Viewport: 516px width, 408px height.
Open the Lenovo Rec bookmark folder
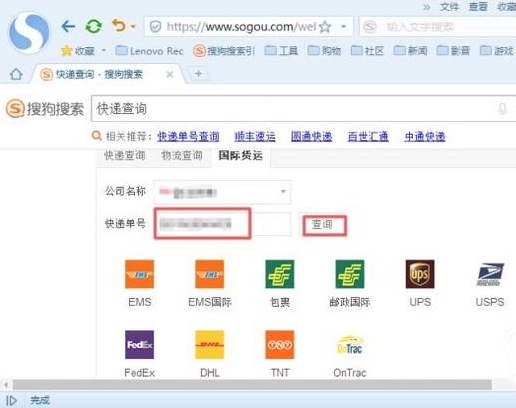(x=149, y=51)
